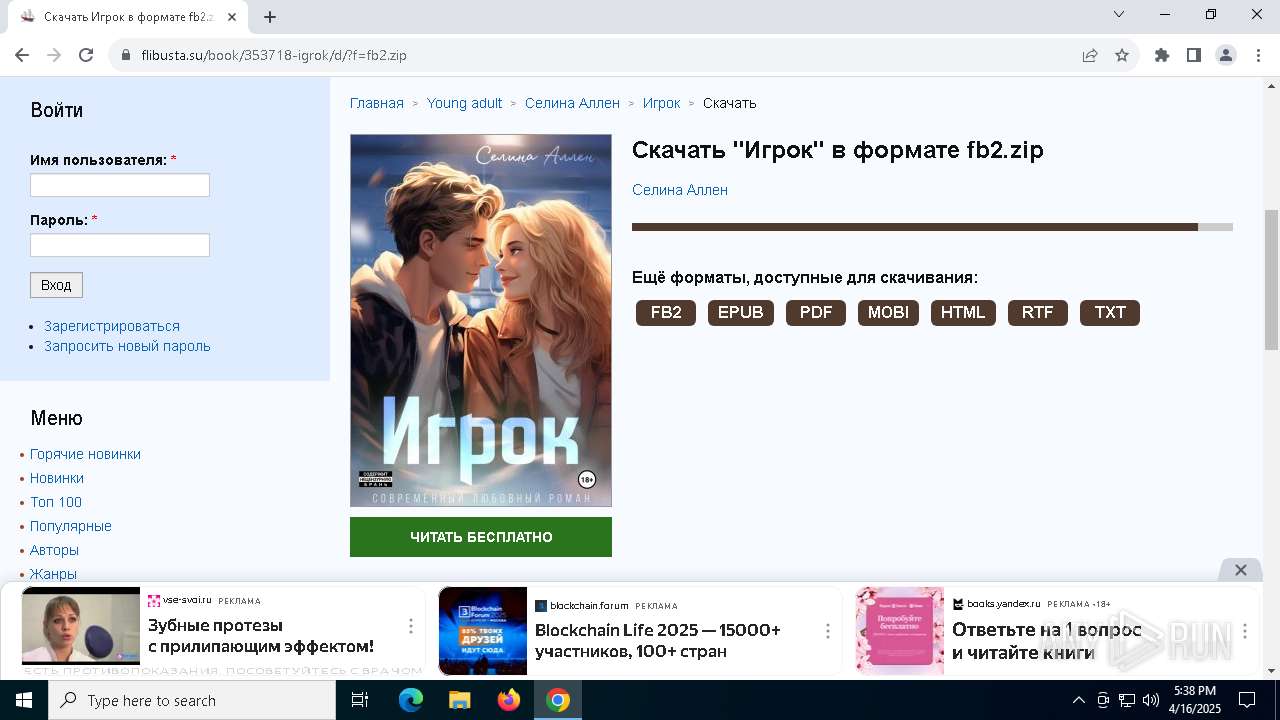Click the site lock icon in address bar
The image size is (1280, 720).
tap(126, 55)
